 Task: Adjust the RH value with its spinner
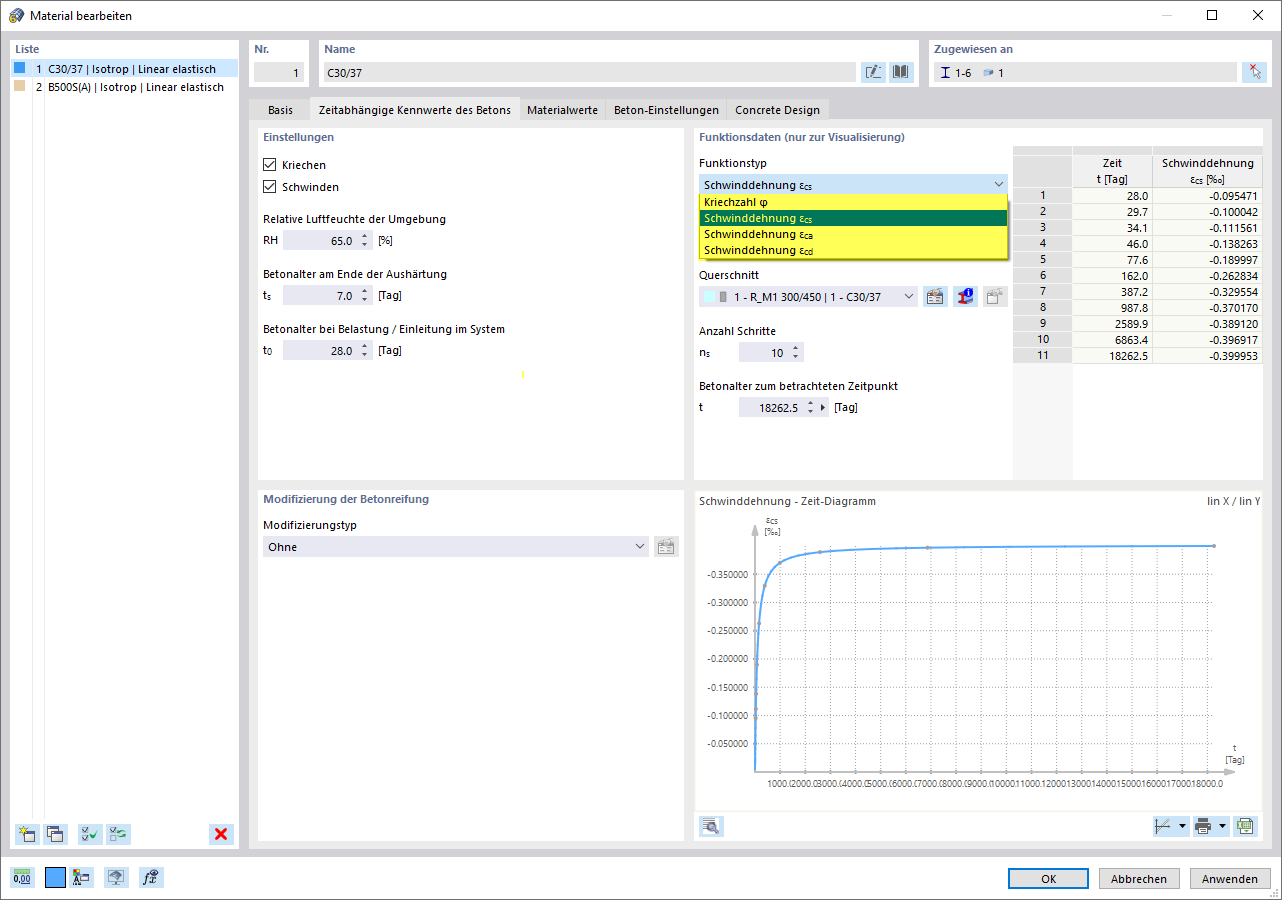pyautogui.click(x=365, y=241)
